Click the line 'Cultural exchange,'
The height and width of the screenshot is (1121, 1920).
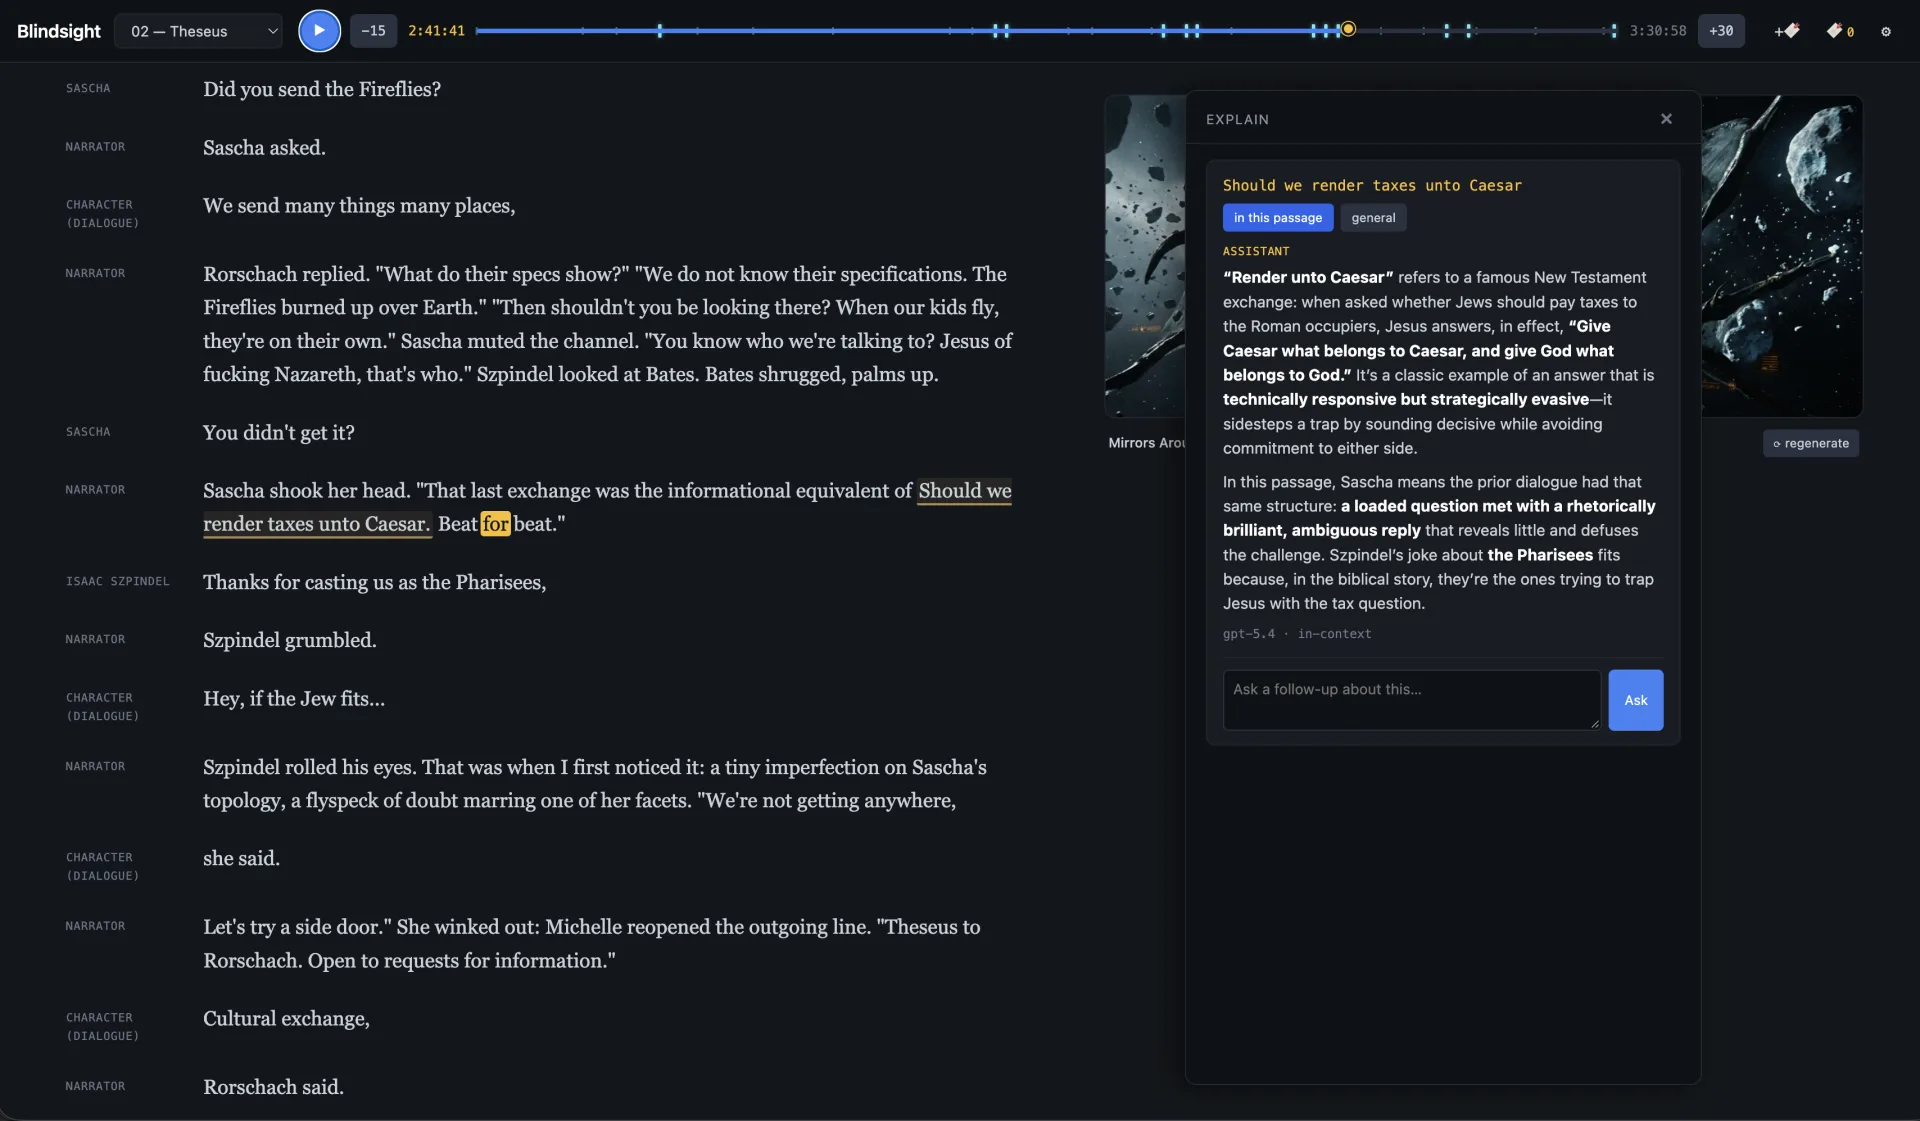click(286, 1019)
